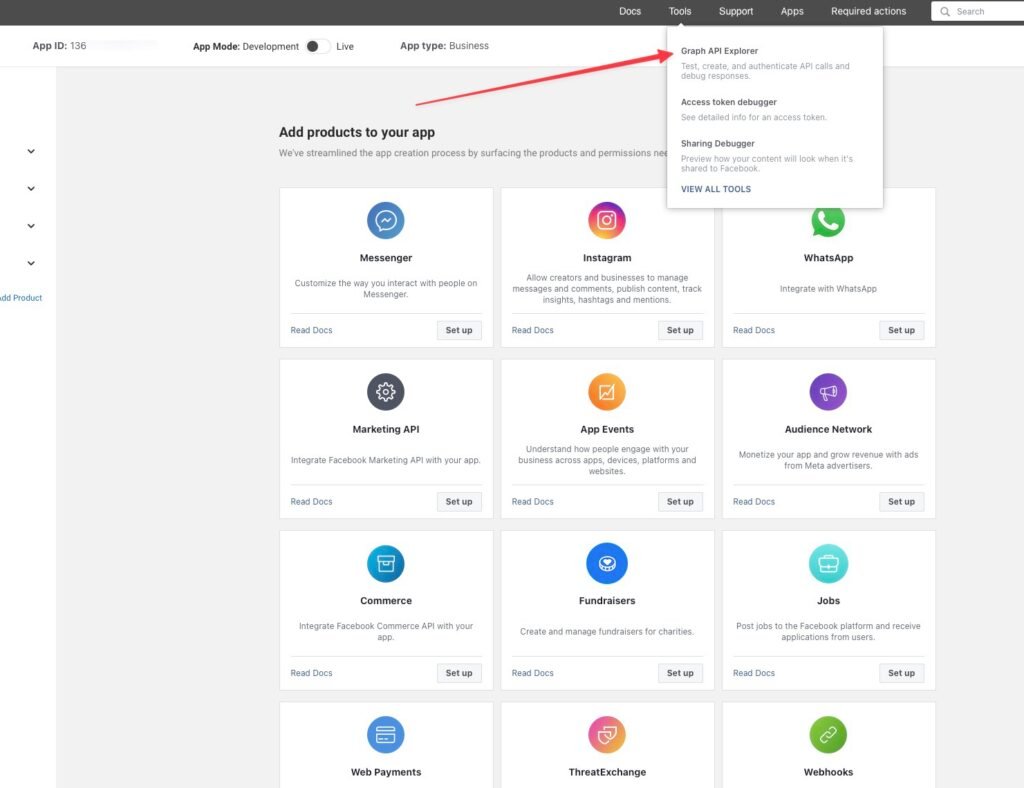Viewport: 1024px width, 788px height.
Task: Click the Jobs briefcase icon
Action: (828, 563)
